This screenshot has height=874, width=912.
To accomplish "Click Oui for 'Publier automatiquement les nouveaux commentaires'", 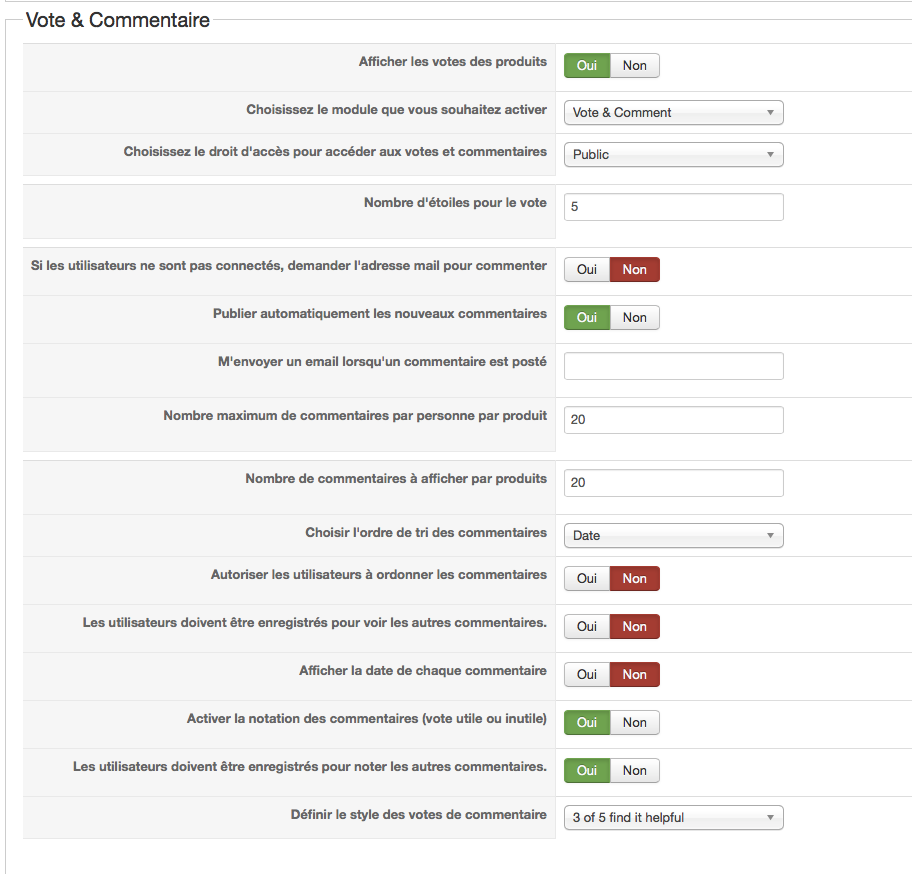I will (x=587, y=318).
